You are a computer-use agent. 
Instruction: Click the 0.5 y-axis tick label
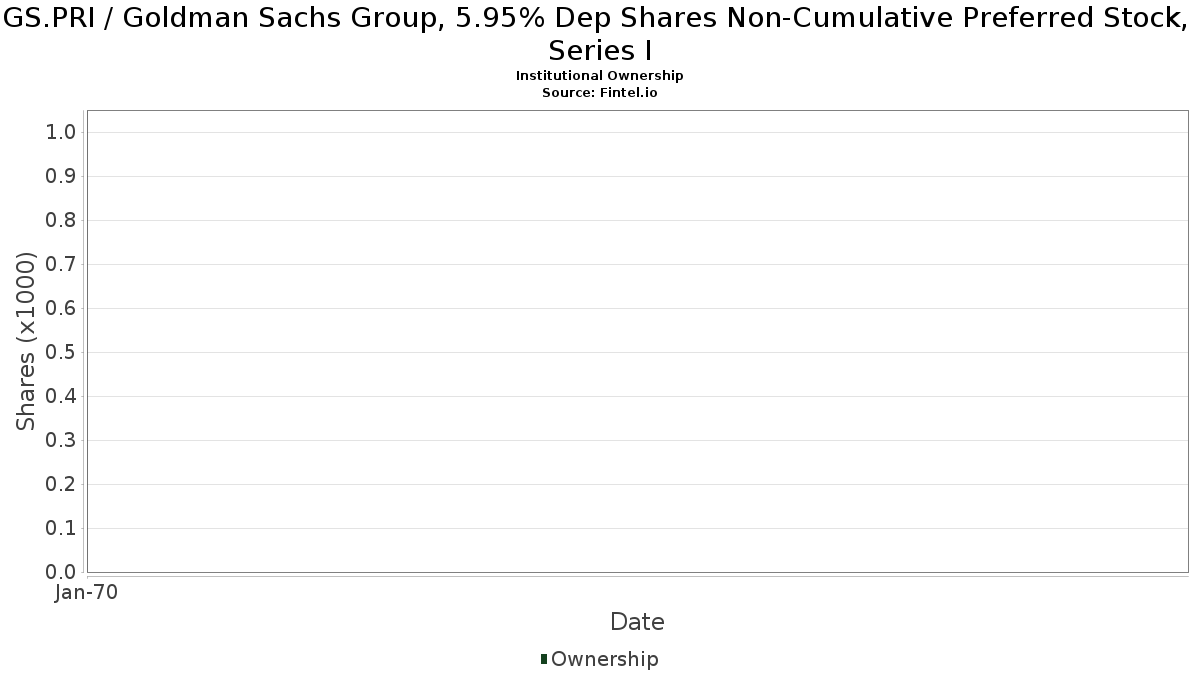pos(62,353)
